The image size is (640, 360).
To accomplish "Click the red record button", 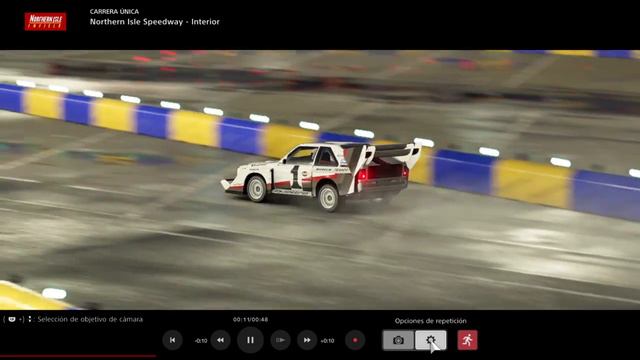I will (x=355, y=340).
